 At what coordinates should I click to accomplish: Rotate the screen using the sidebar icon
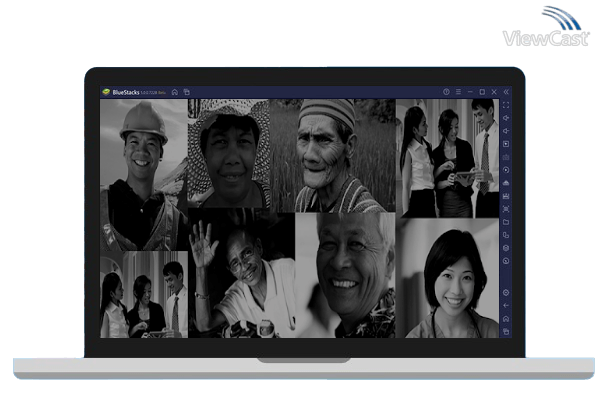coord(506,235)
